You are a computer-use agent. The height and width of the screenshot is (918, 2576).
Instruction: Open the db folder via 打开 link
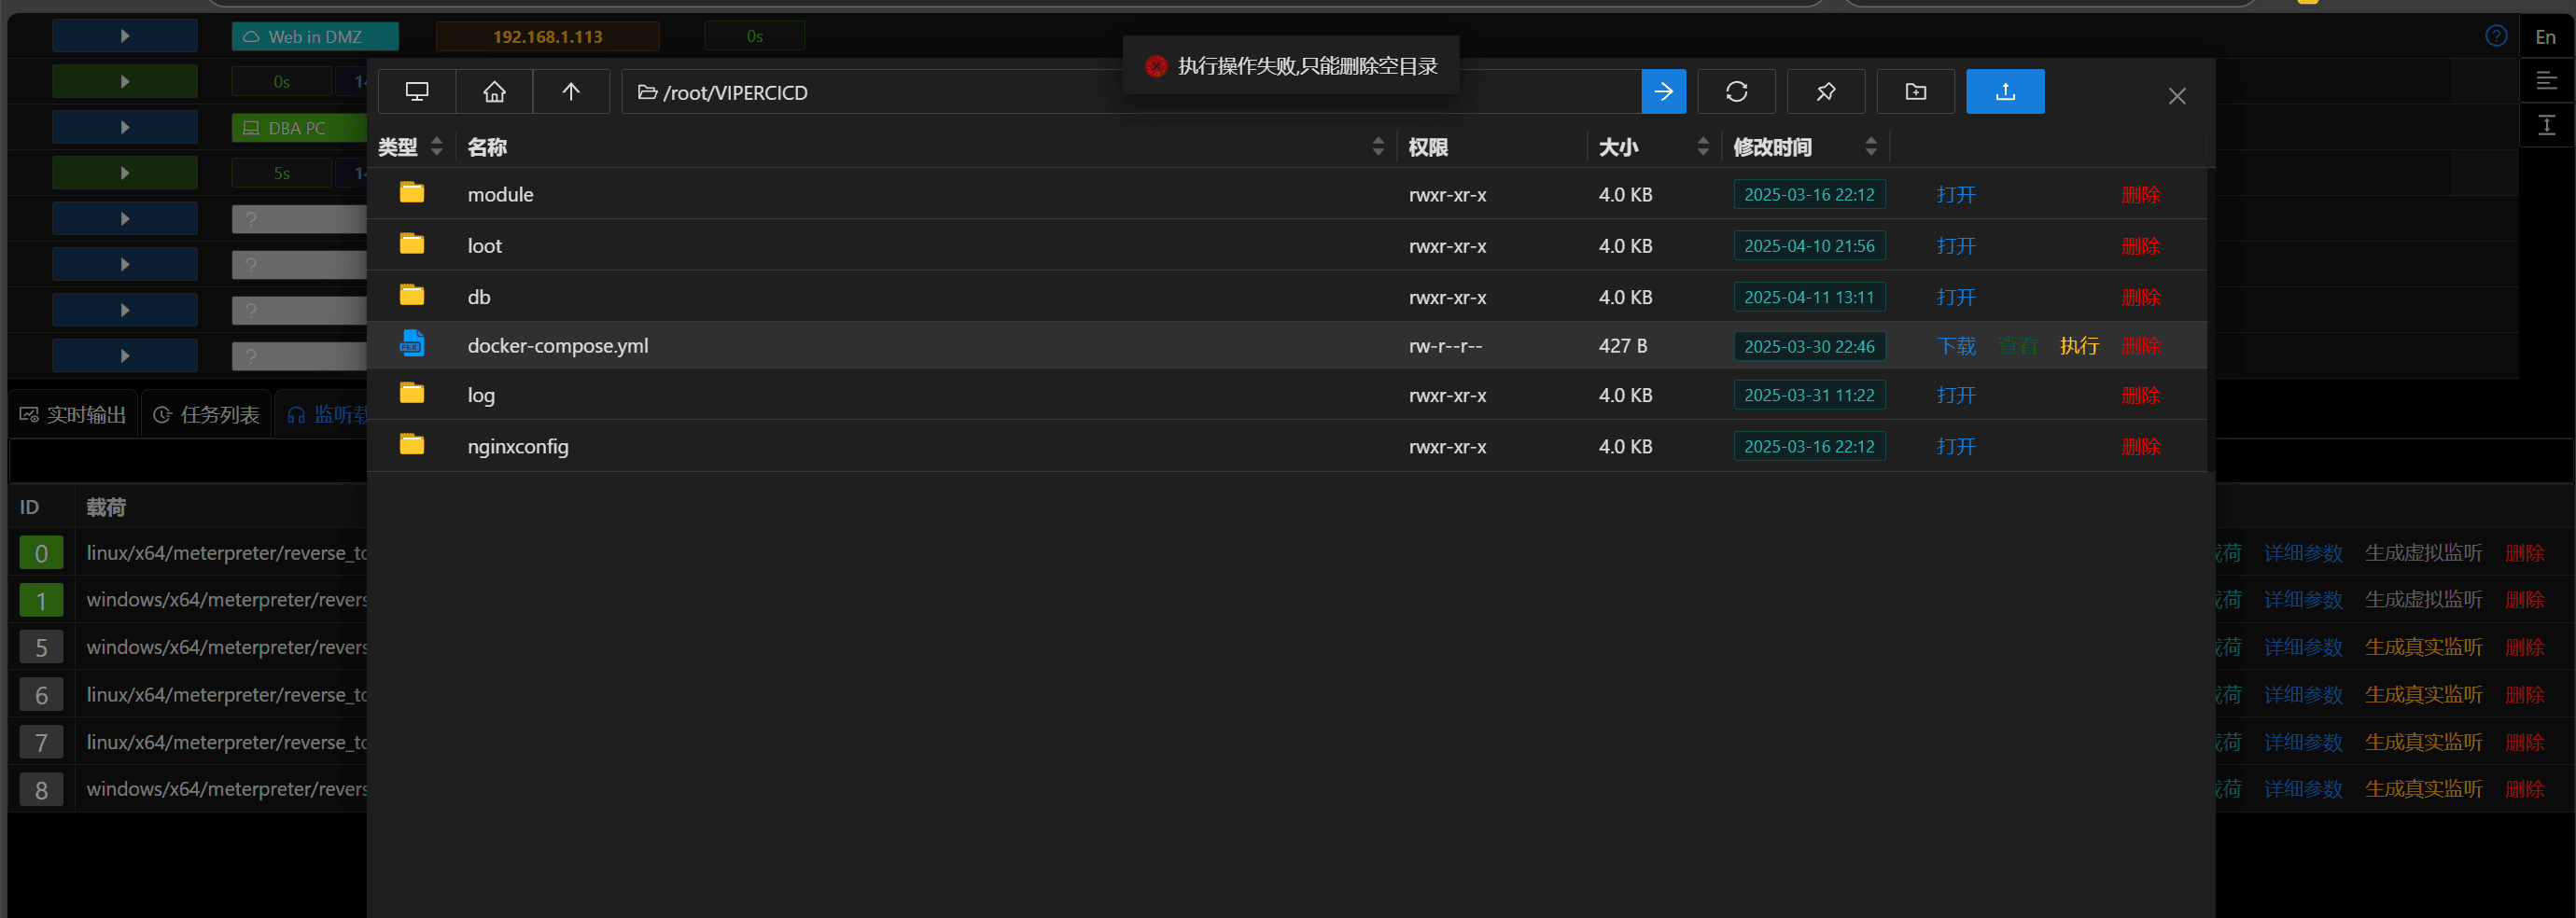point(1956,297)
